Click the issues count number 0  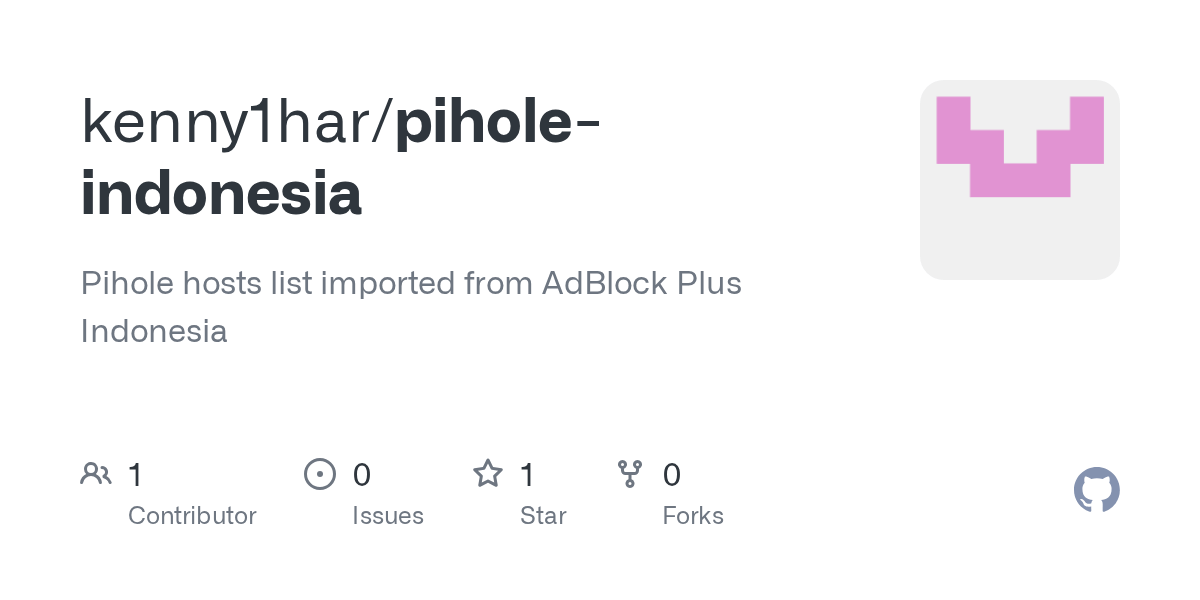(362, 475)
